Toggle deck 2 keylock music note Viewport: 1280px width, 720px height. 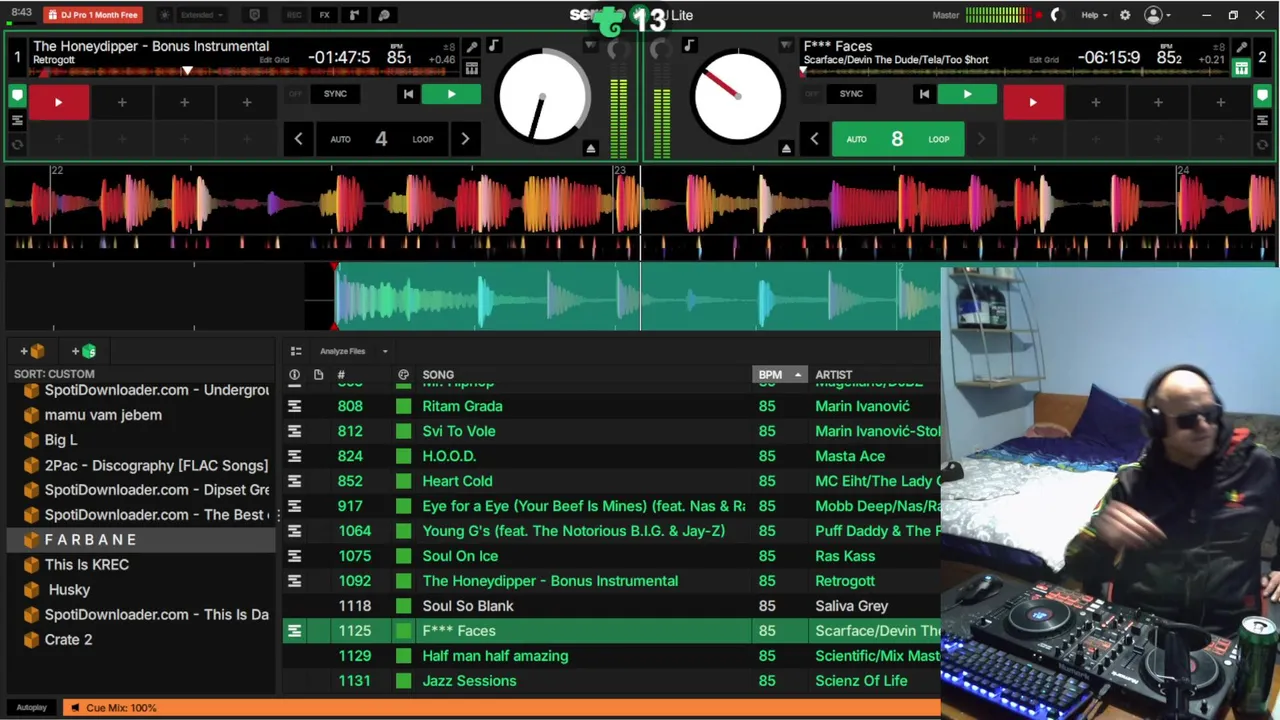tap(689, 46)
